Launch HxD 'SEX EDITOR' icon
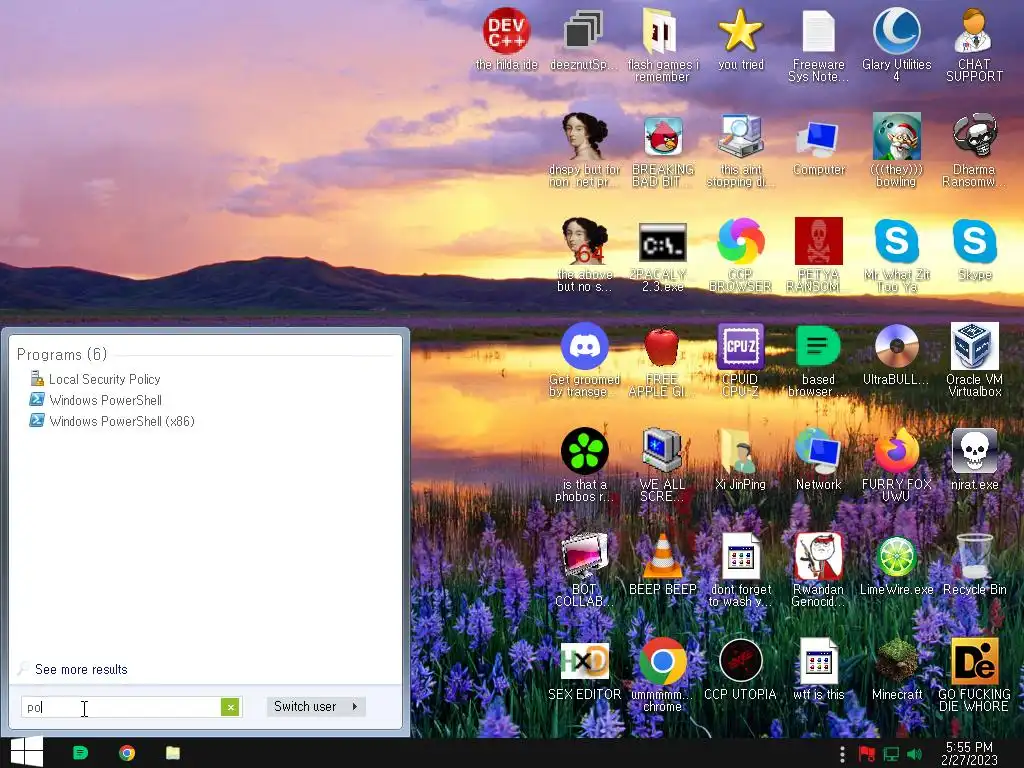 [584, 662]
